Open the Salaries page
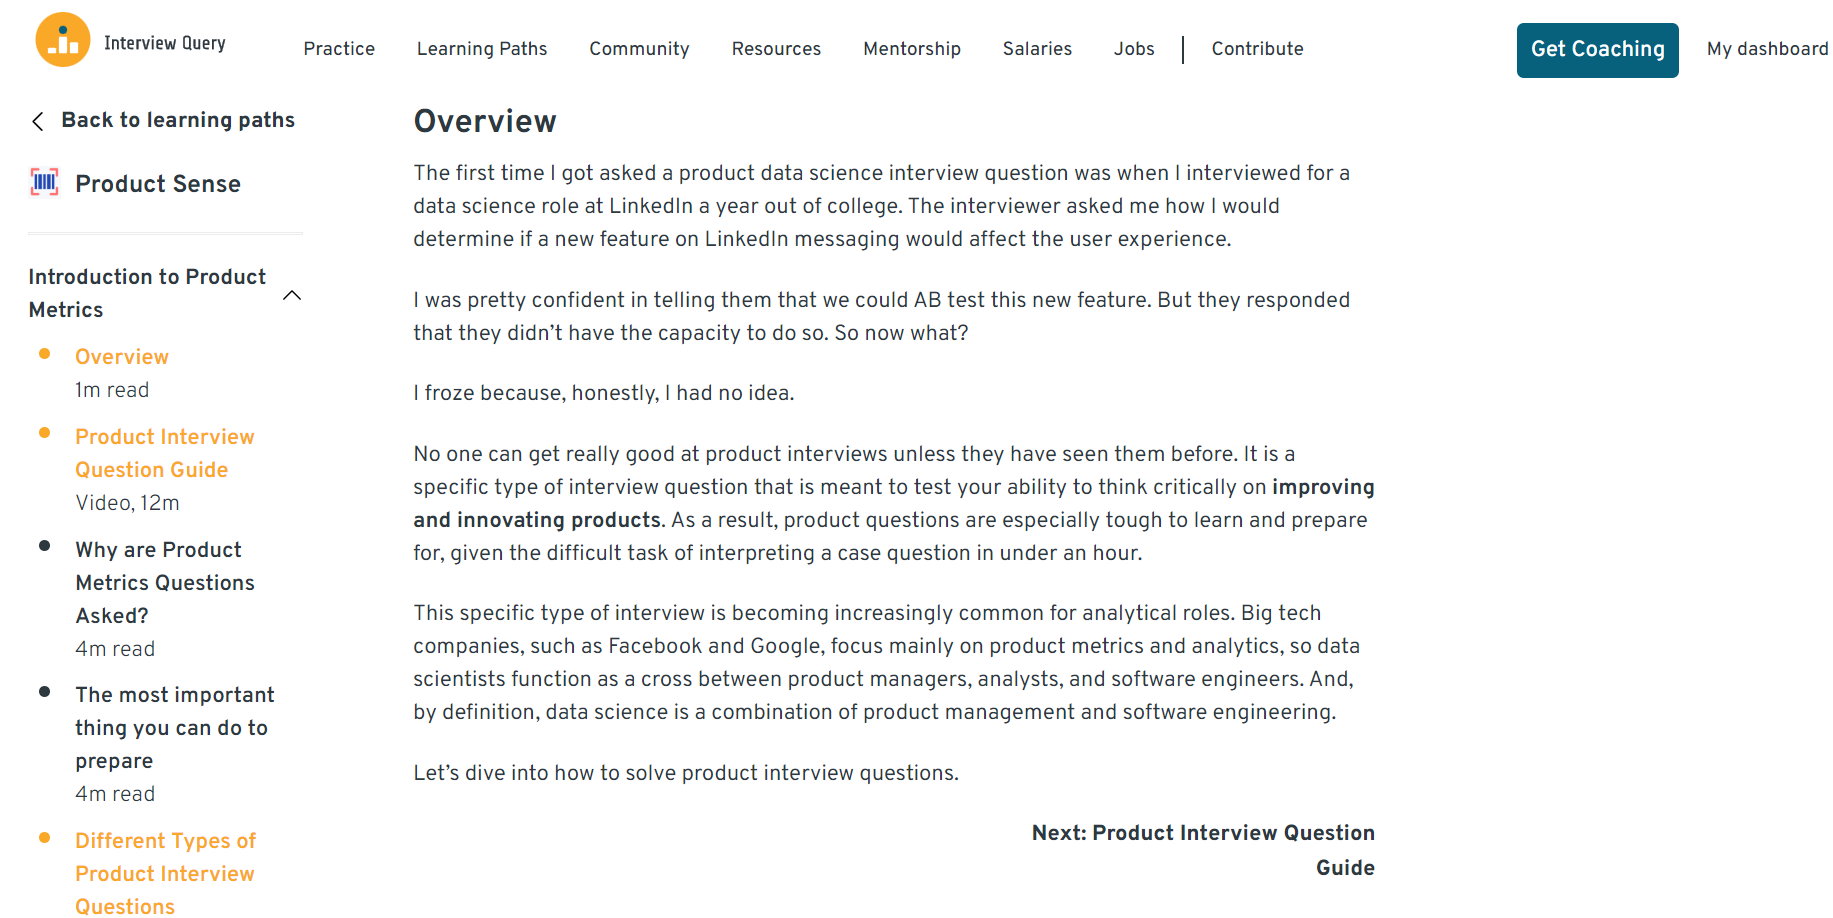The image size is (1833, 918). tap(1037, 49)
